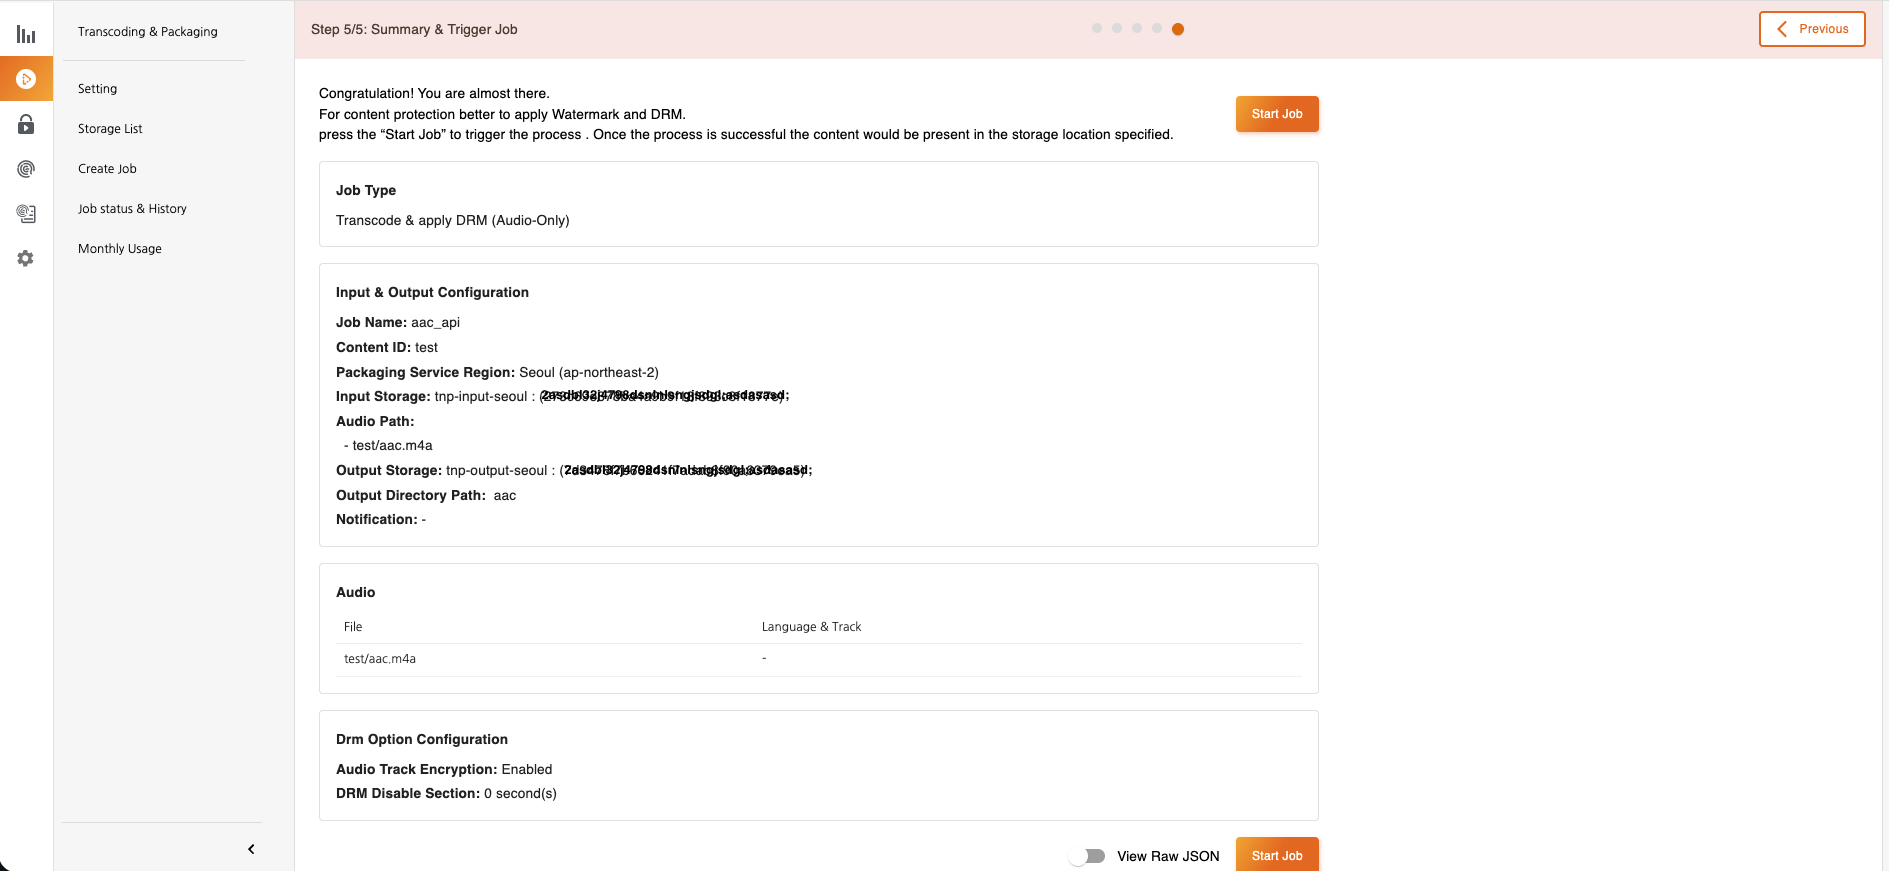Click the orange play-circle Transcoding icon
This screenshot has height=871, width=1889.
(26, 79)
